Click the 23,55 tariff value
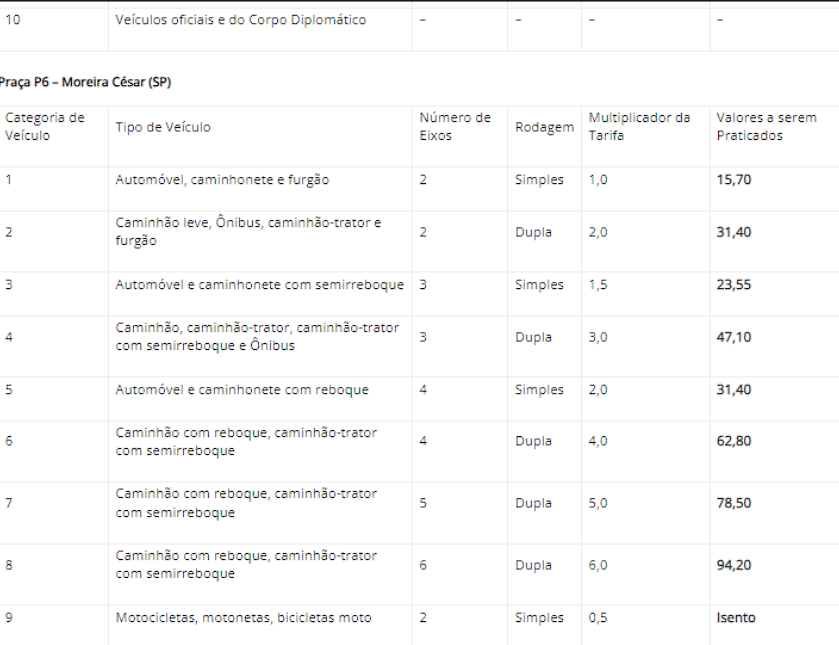 tap(734, 284)
